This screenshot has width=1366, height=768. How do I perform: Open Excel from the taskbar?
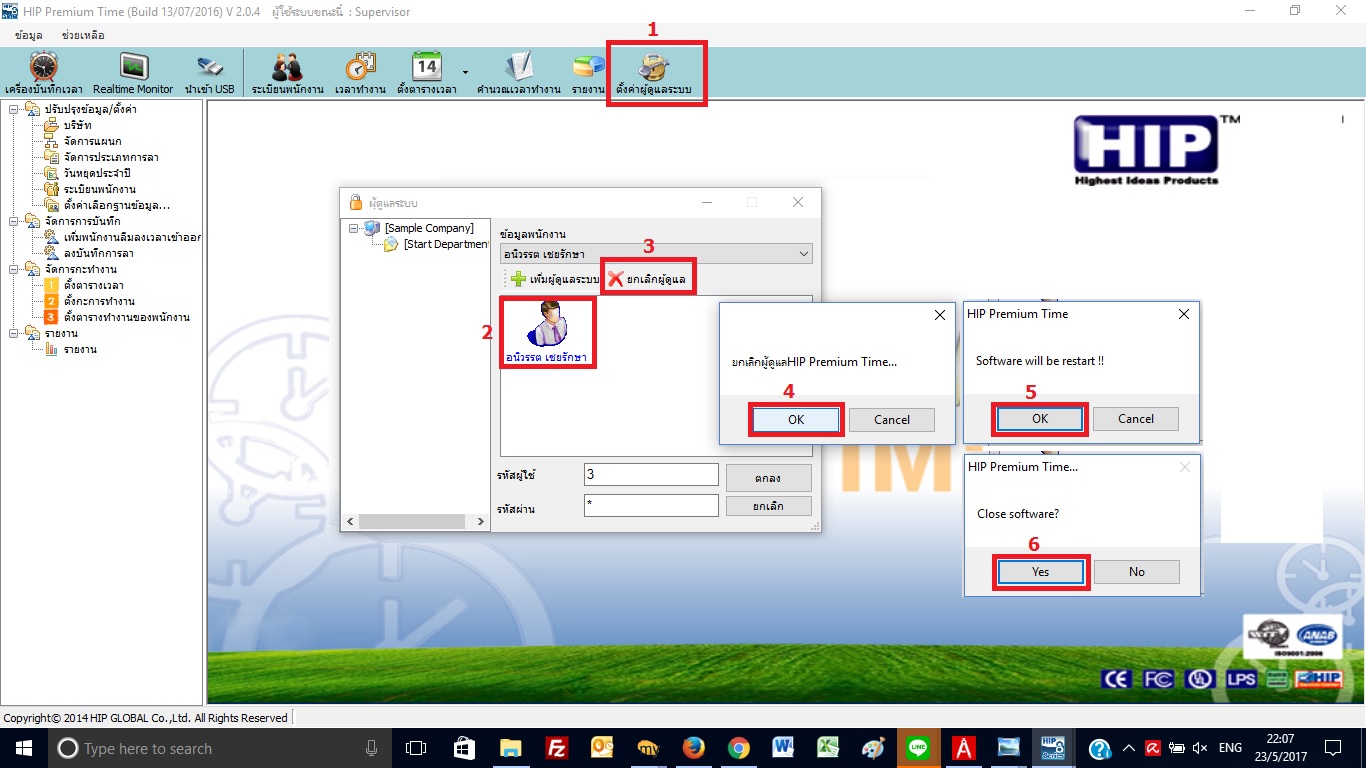point(828,748)
